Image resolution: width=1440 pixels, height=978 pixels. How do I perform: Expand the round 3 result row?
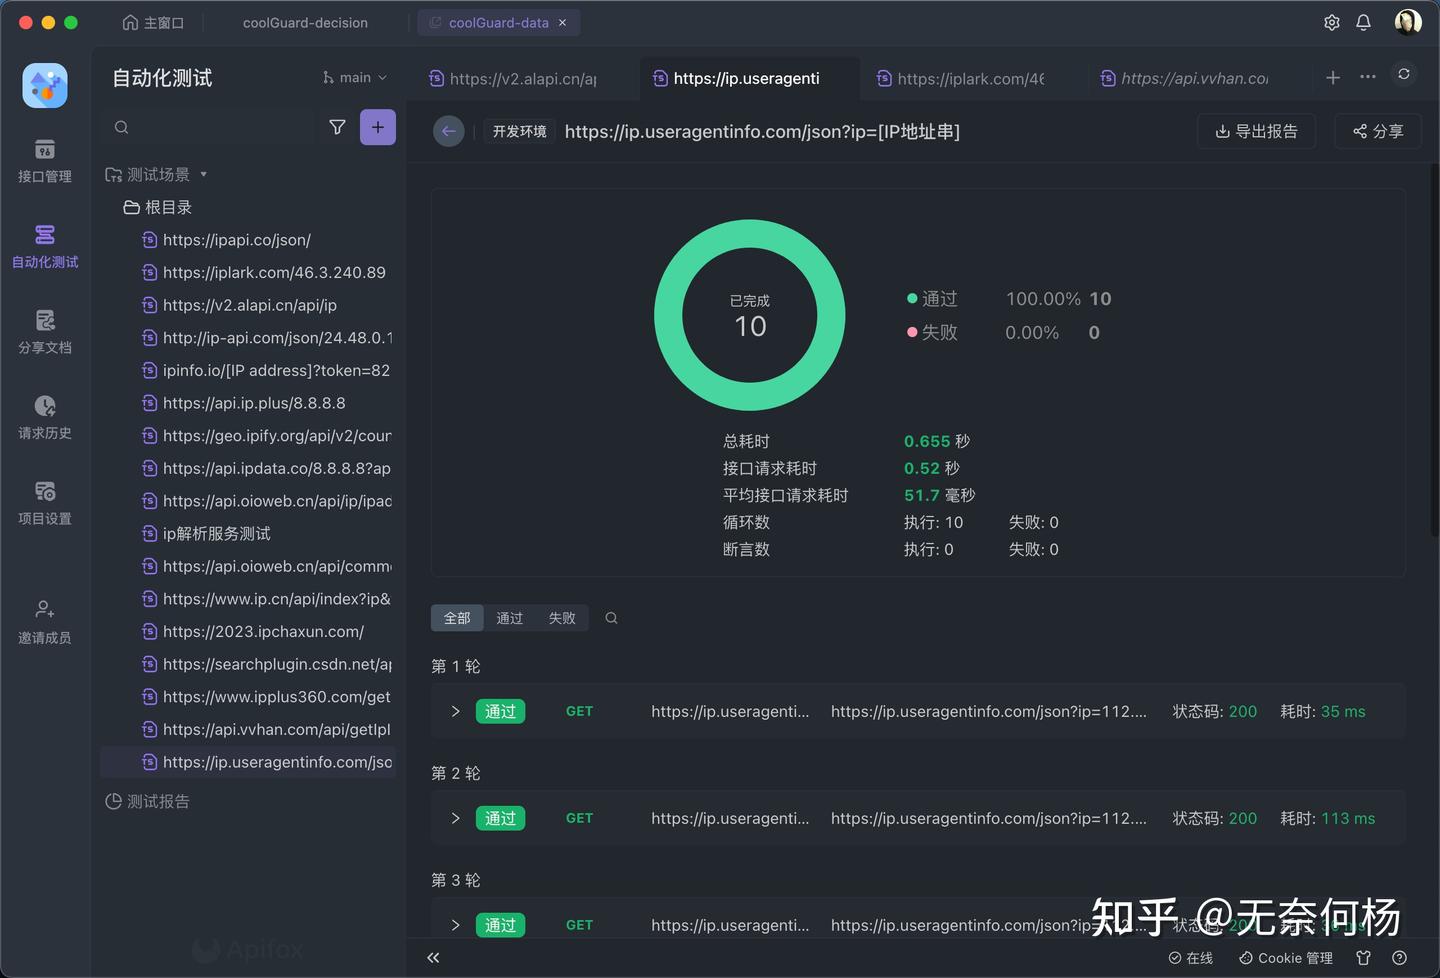[455, 925]
